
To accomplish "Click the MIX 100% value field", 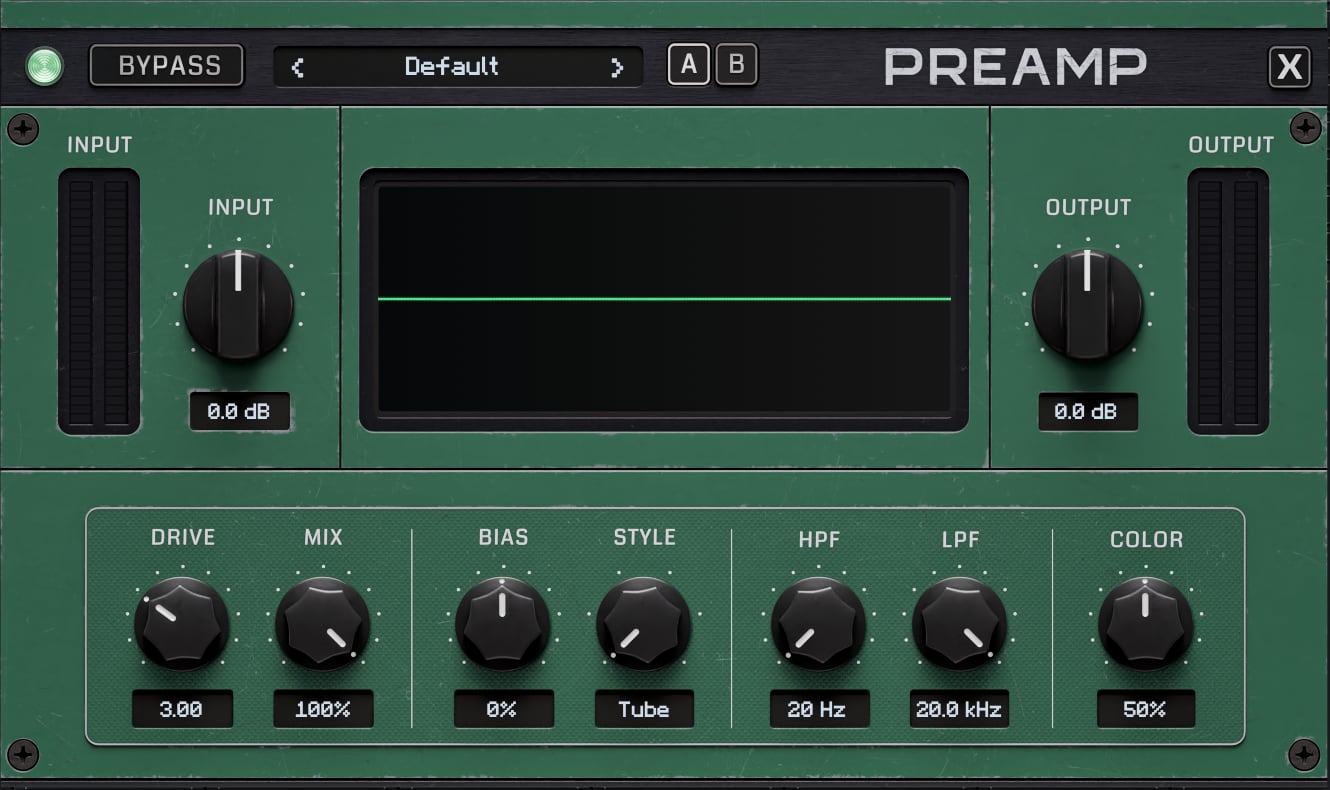I will [x=323, y=709].
